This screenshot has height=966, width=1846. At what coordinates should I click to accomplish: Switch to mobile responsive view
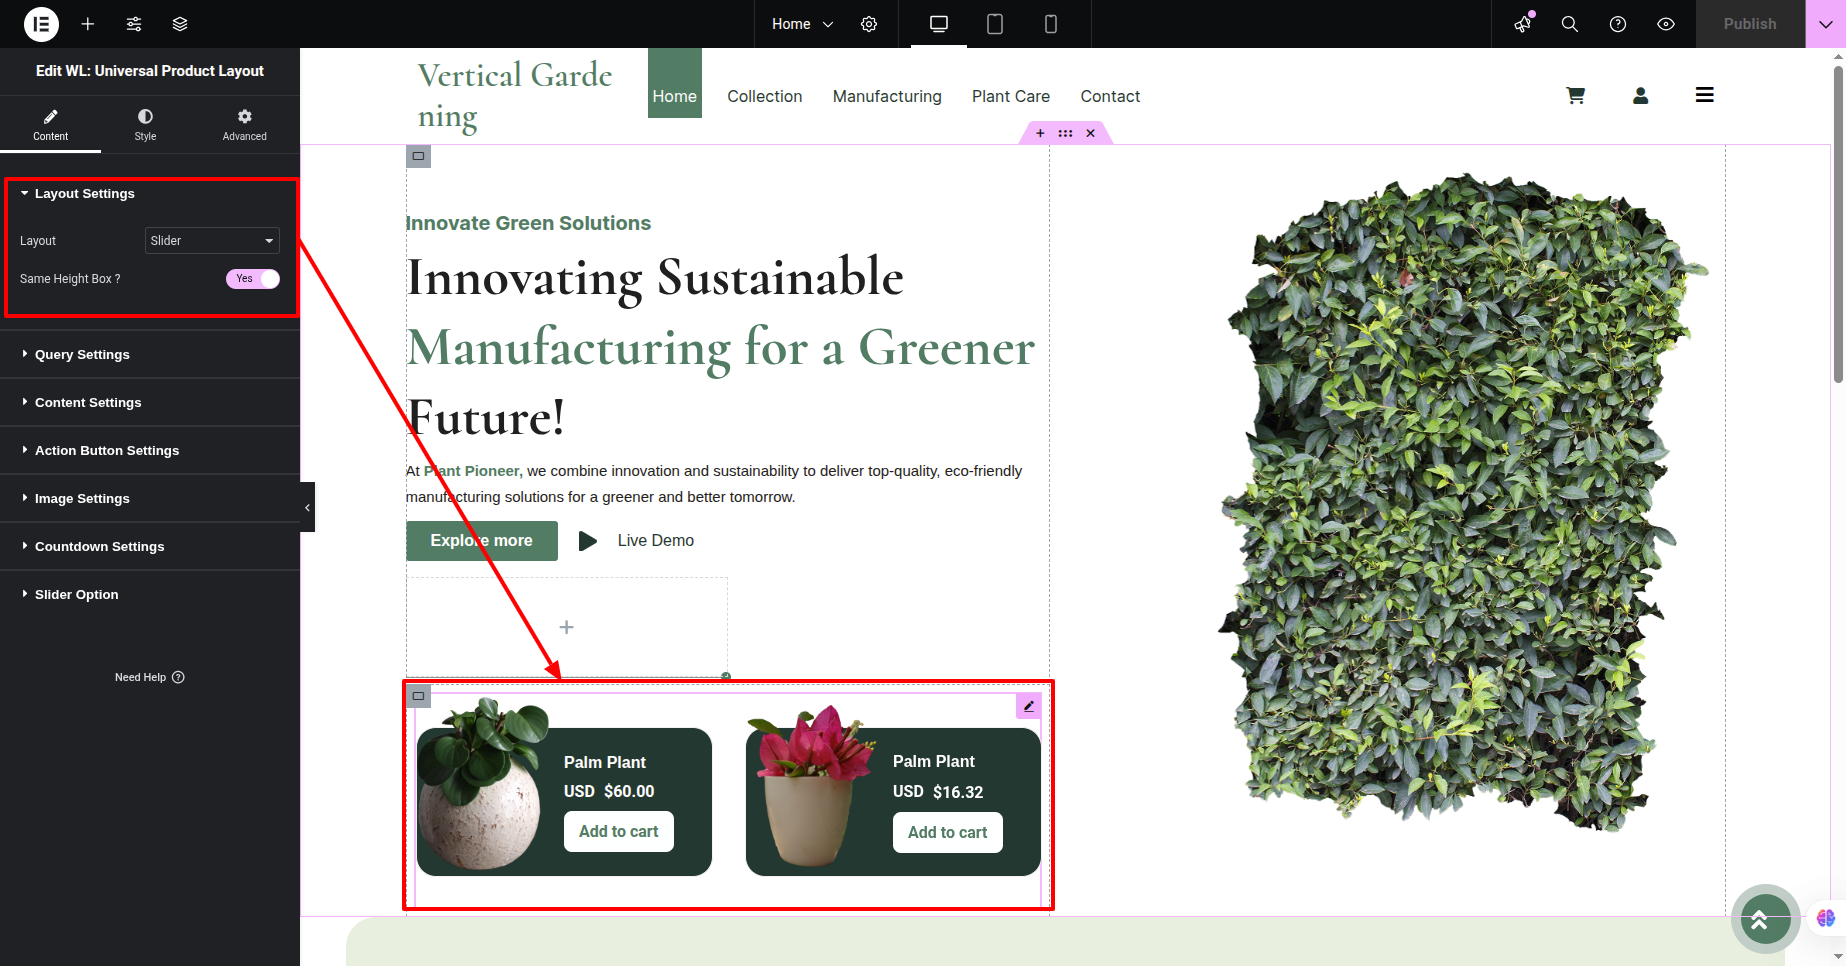click(1050, 24)
